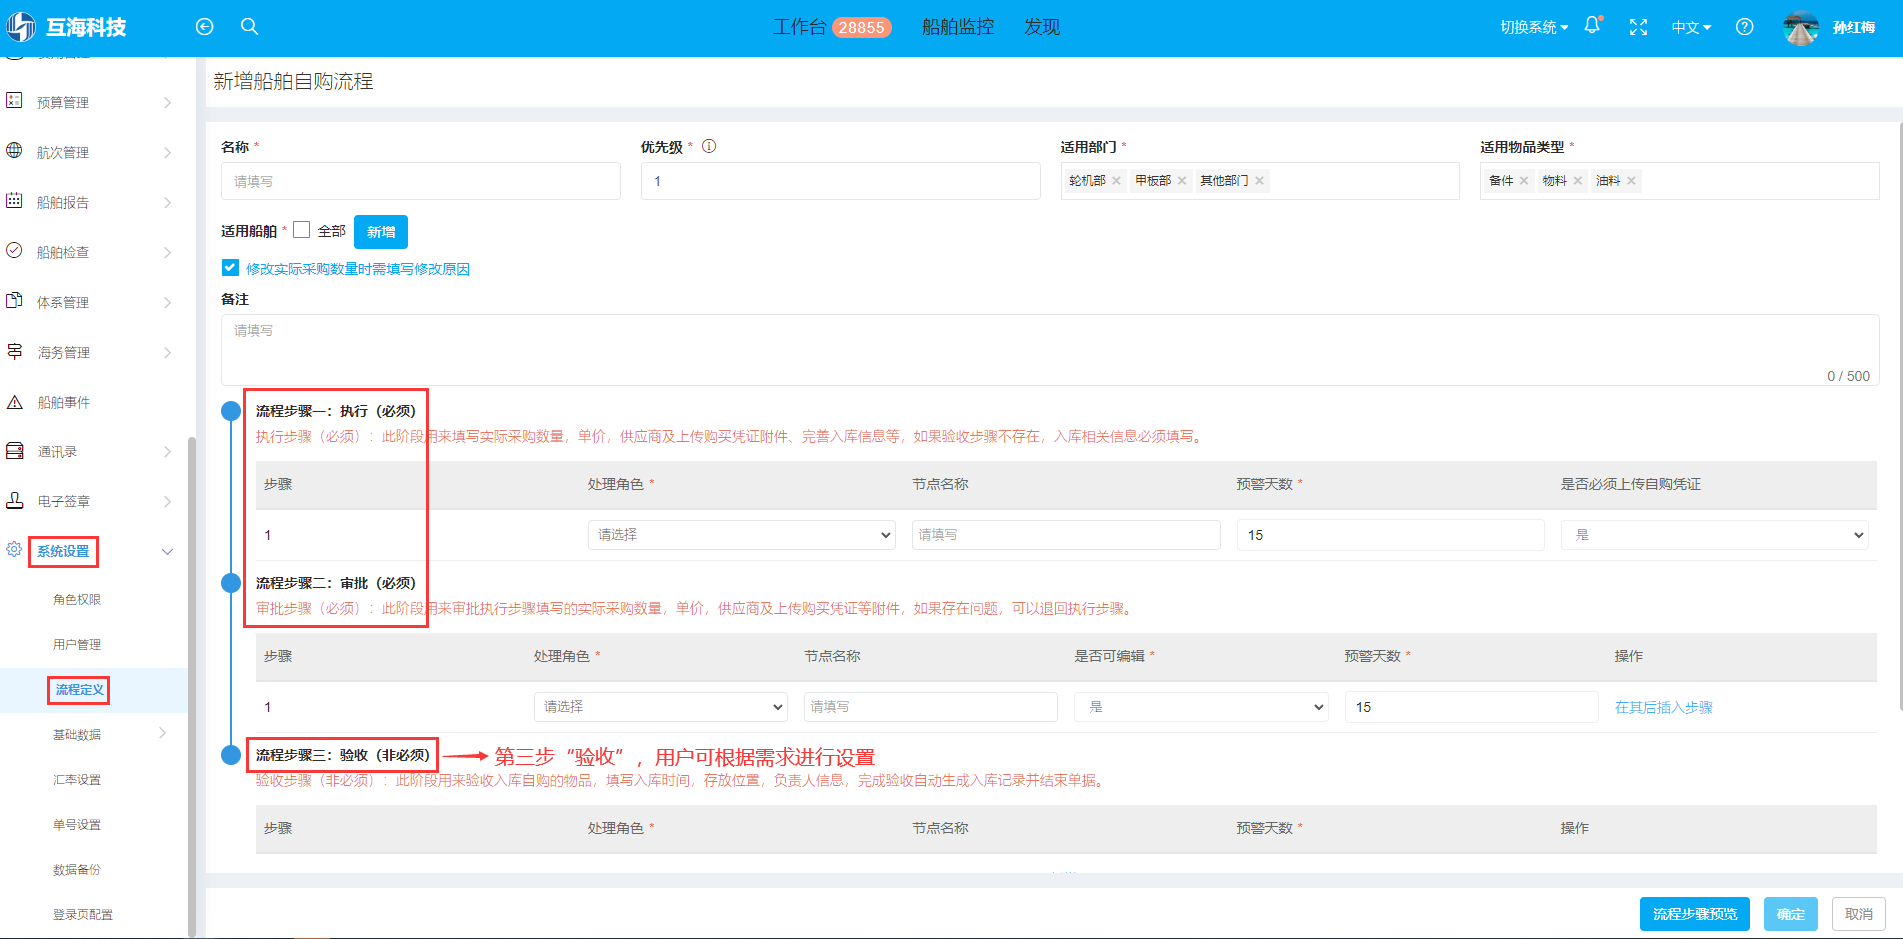
Task: Click the 航次管理 globe icon
Action: point(14,150)
